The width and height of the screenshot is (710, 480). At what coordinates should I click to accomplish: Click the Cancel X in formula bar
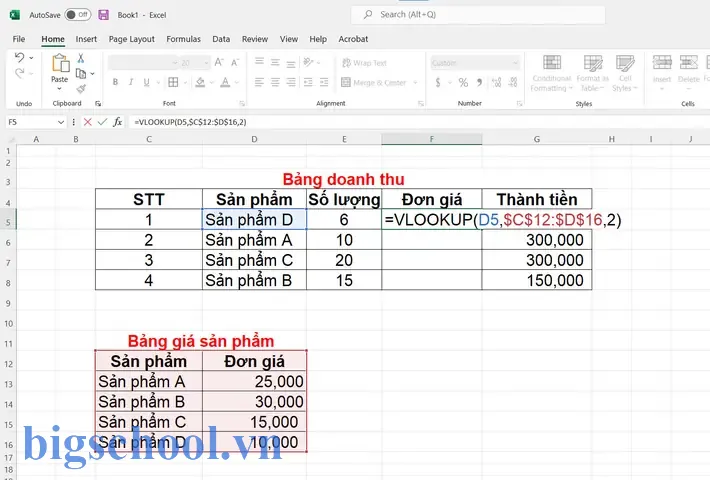pos(88,122)
